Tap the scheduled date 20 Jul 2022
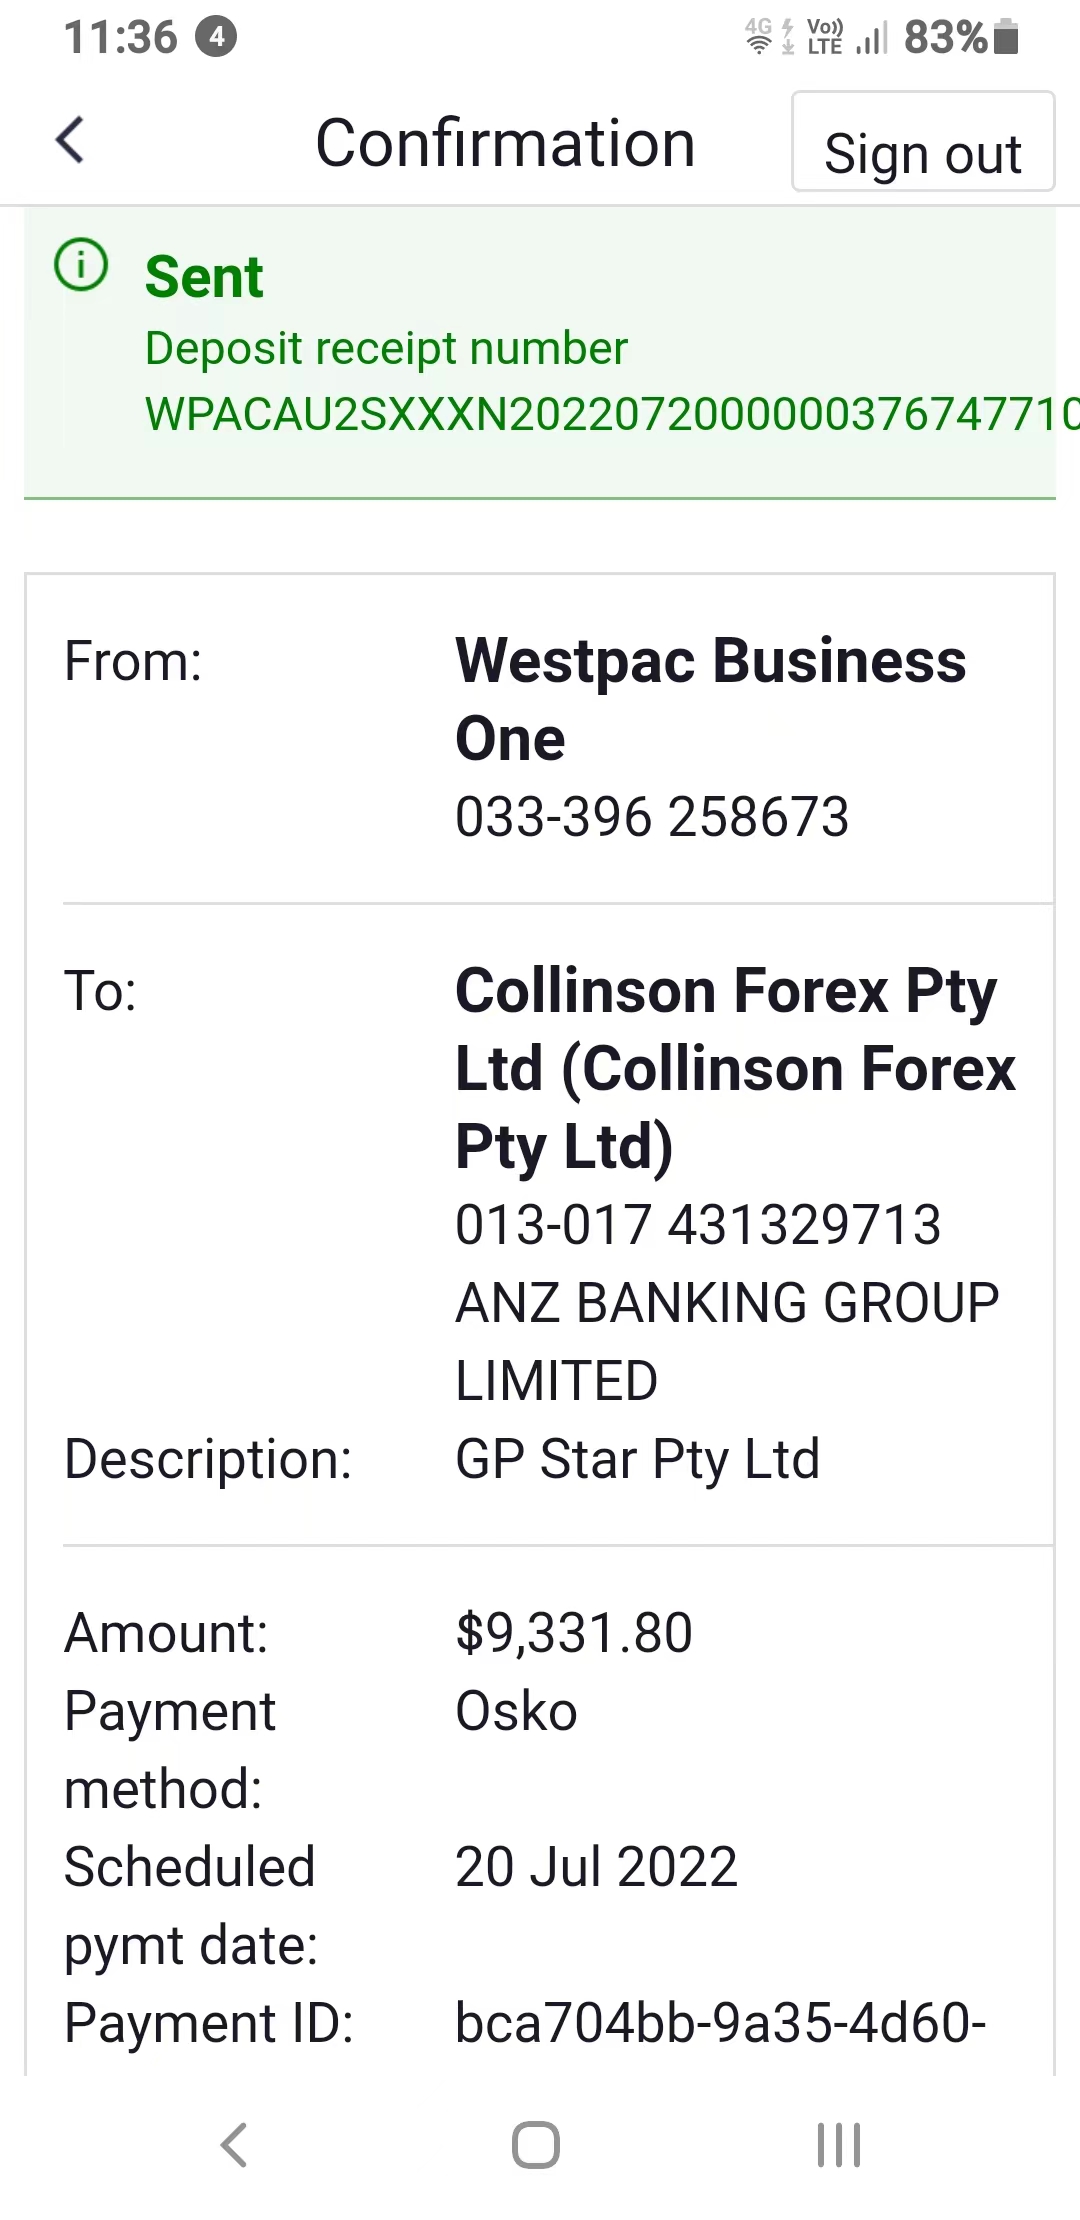The width and height of the screenshot is (1080, 2220). tap(596, 1867)
